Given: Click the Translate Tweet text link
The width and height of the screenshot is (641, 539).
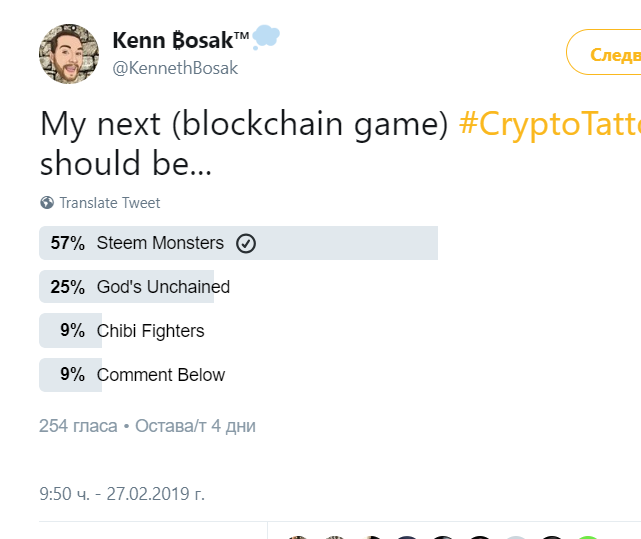Looking at the screenshot, I should pos(109,203).
